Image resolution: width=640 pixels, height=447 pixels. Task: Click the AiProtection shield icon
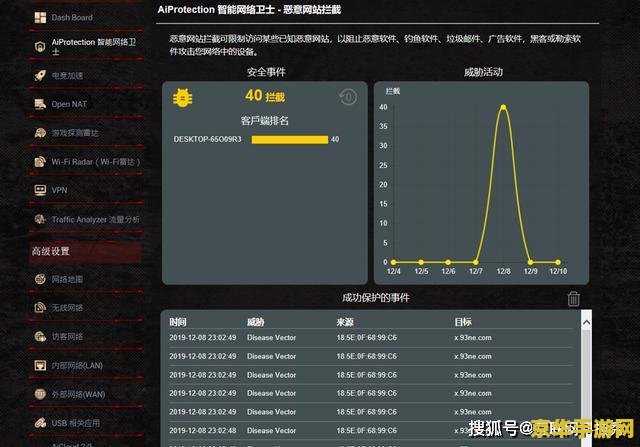point(40,47)
